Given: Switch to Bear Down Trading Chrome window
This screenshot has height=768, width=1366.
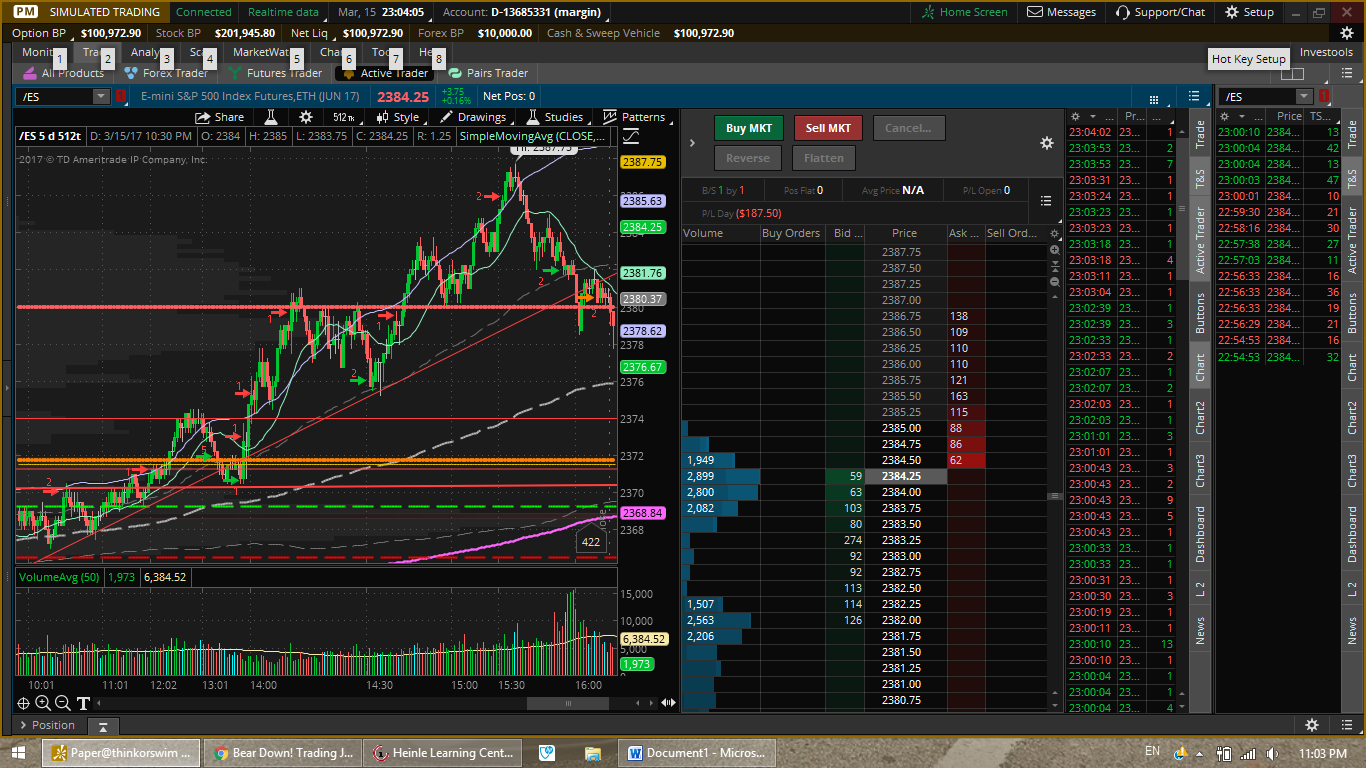Looking at the screenshot, I should point(285,752).
